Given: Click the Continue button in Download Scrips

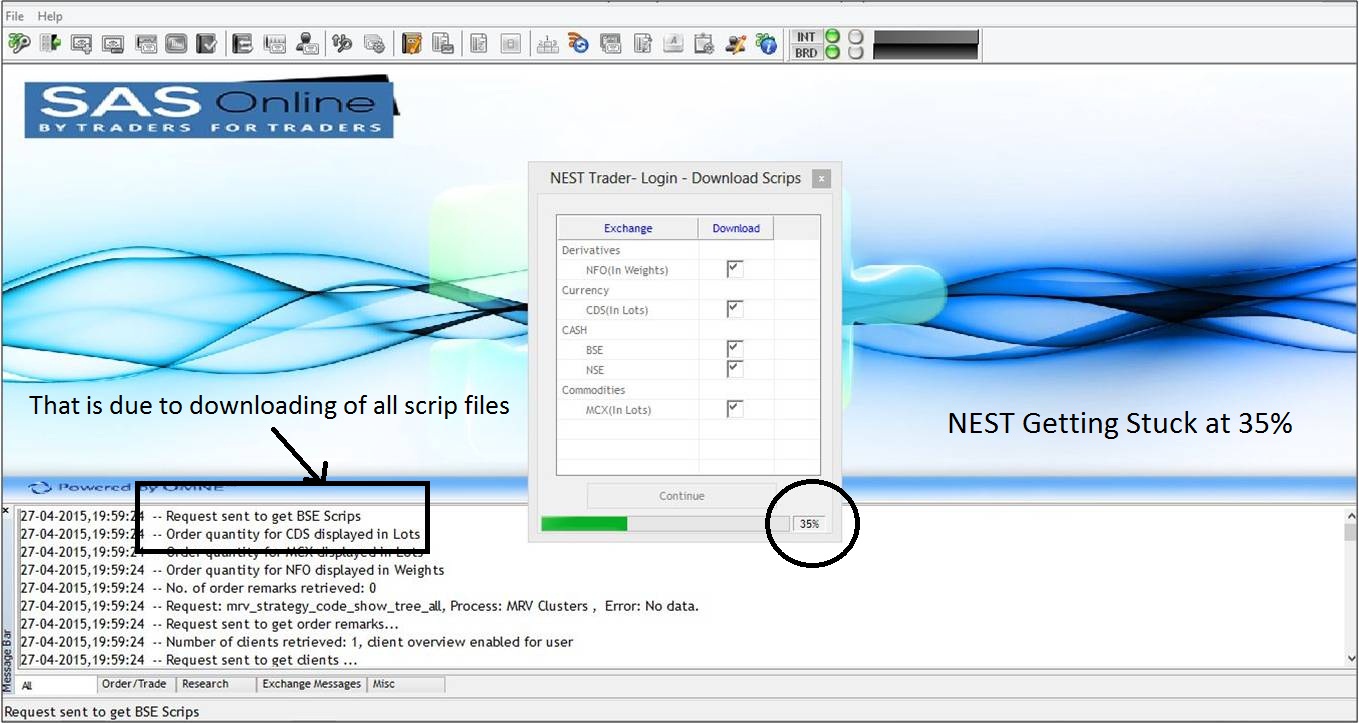Looking at the screenshot, I should [681, 496].
